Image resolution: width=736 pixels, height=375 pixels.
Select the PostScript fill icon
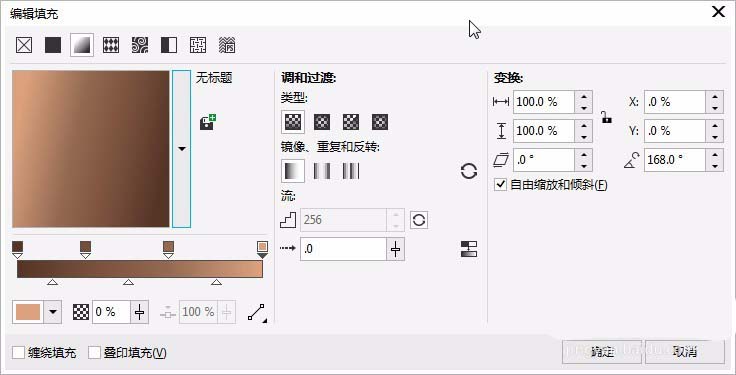pos(227,45)
